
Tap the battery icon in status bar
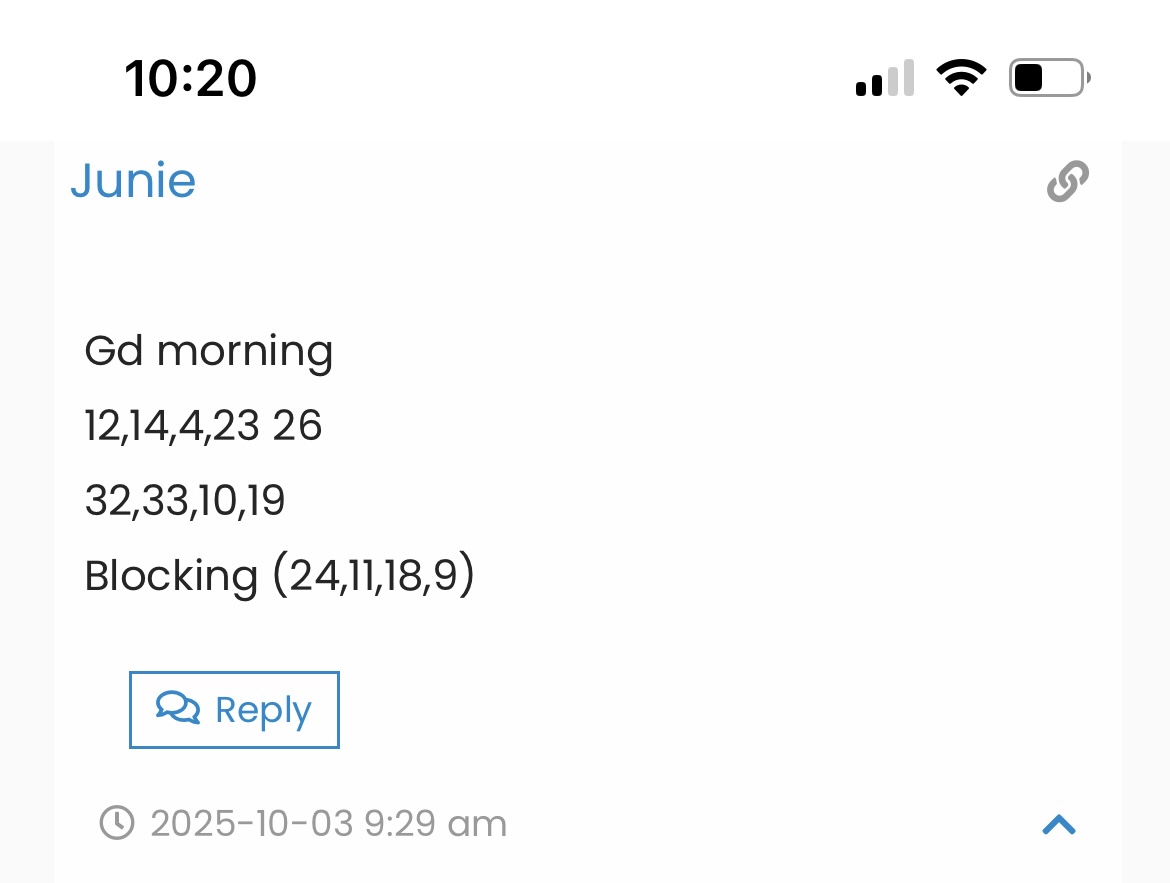click(x=1049, y=77)
